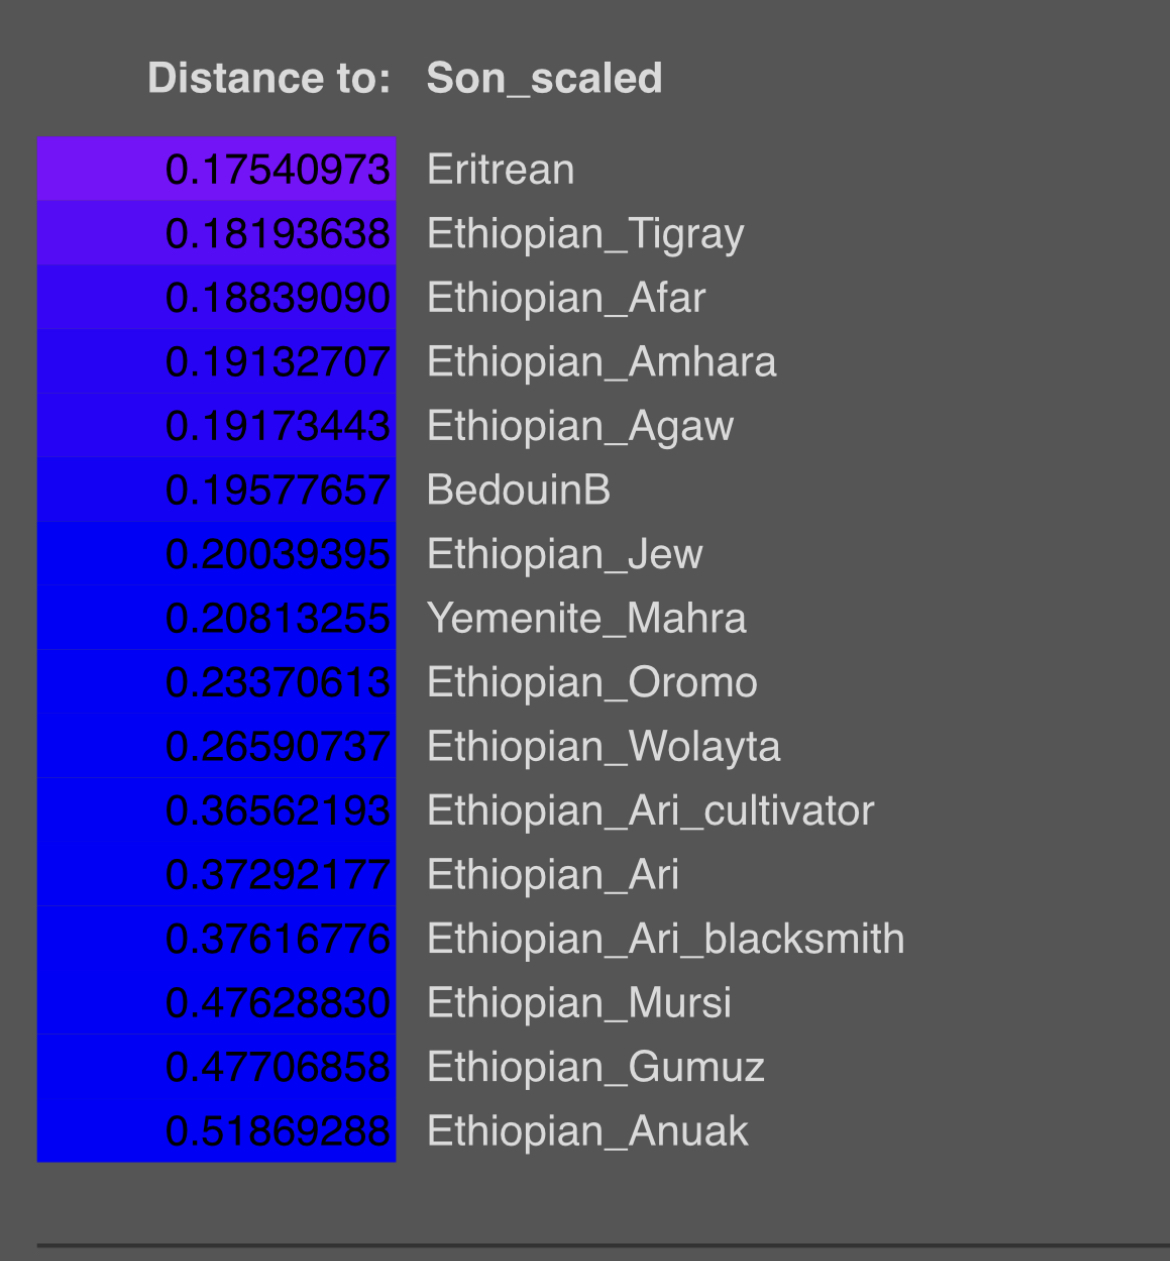
Task: Click the Ethiopian_Jew row label
Action: point(565,554)
